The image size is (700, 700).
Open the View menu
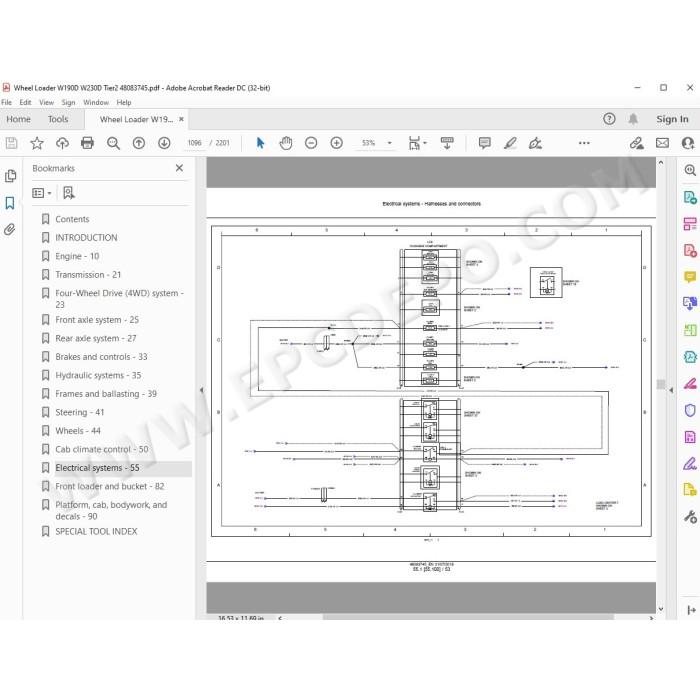tap(46, 102)
